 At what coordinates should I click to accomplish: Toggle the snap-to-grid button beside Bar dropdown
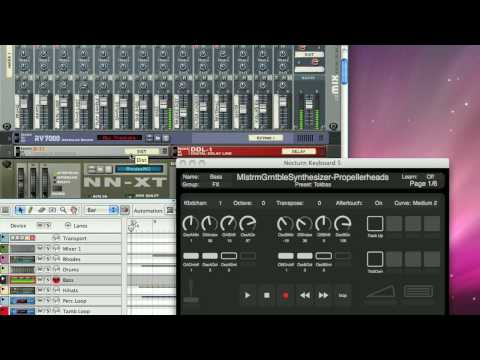tap(125, 210)
